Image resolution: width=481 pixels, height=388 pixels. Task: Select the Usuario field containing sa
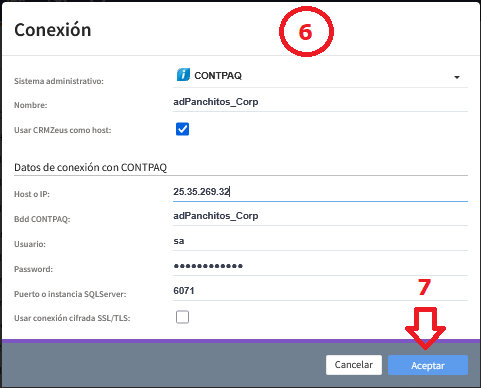320,241
